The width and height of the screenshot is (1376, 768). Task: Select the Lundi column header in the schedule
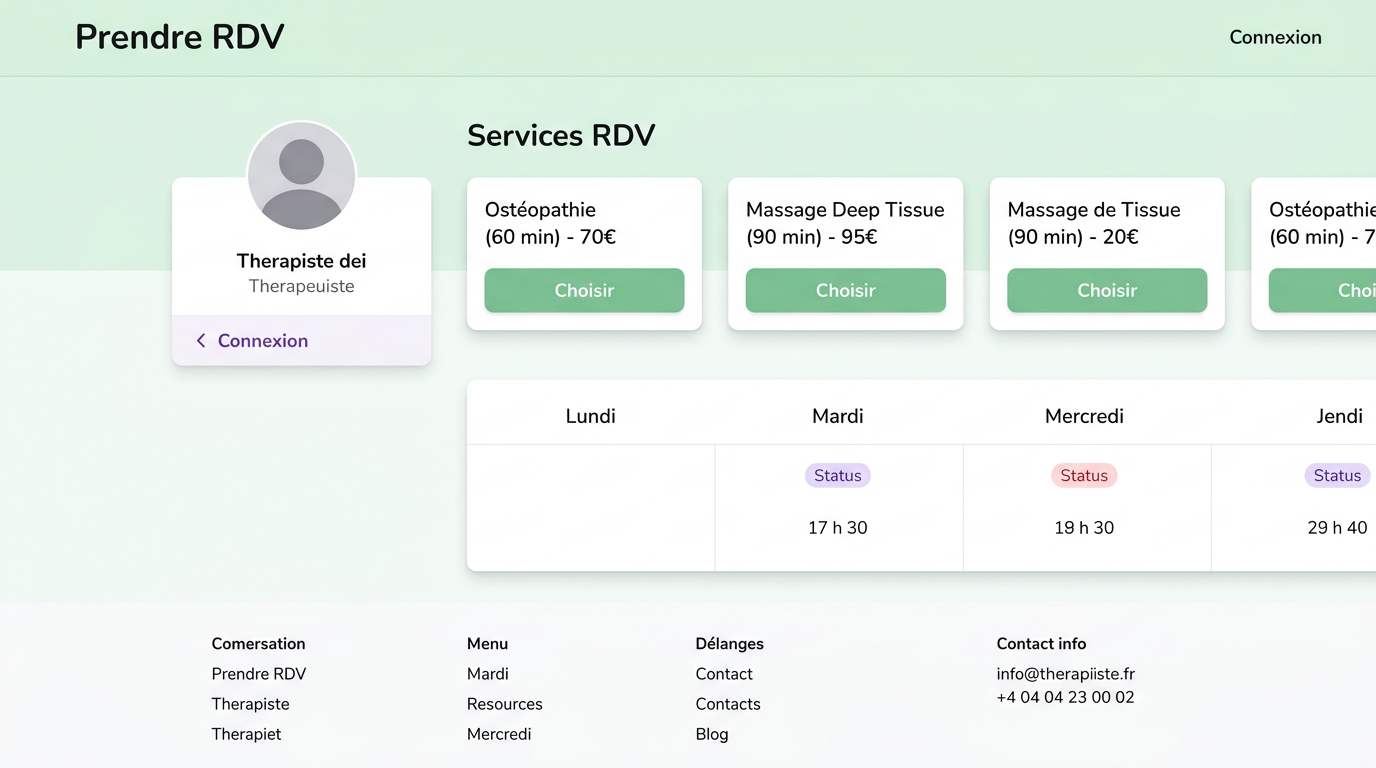[x=591, y=416]
